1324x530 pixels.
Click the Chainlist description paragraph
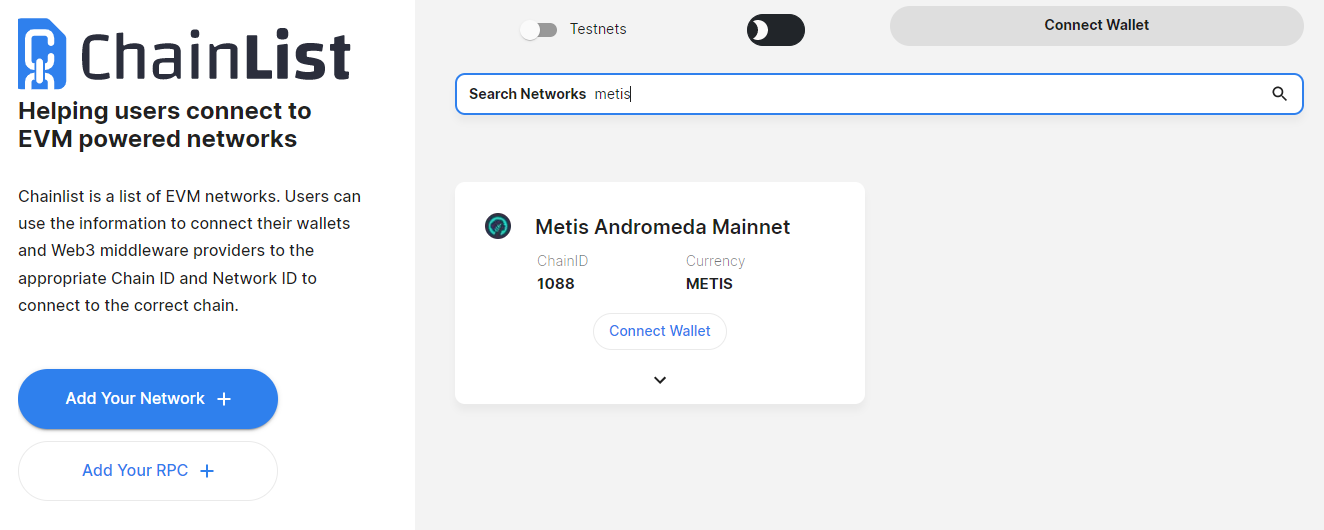[190, 251]
